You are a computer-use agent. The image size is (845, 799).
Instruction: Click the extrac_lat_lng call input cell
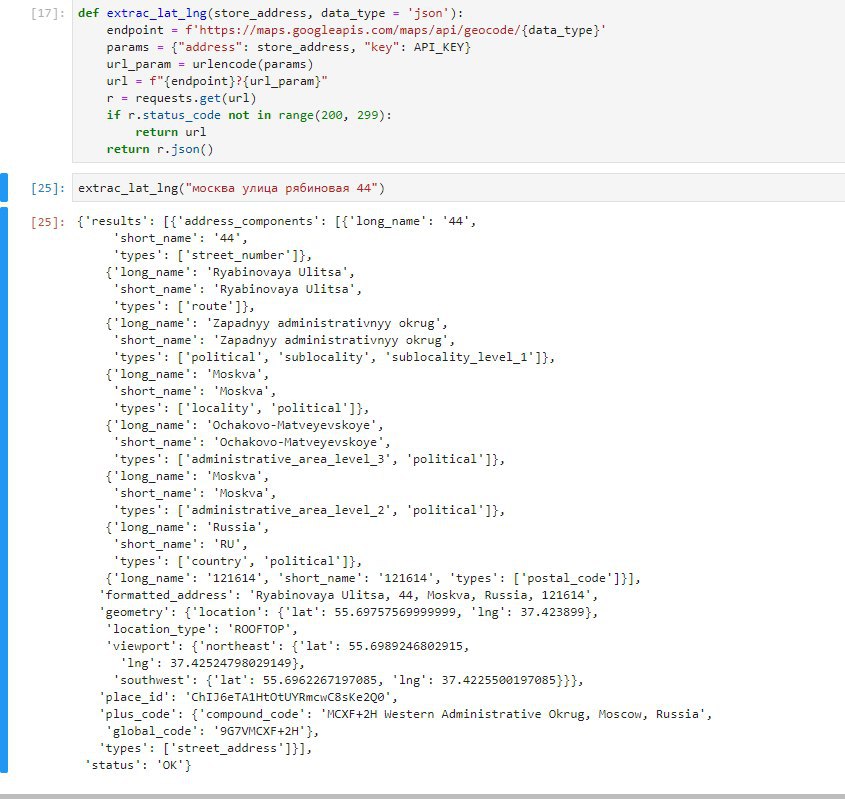tap(458, 188)
